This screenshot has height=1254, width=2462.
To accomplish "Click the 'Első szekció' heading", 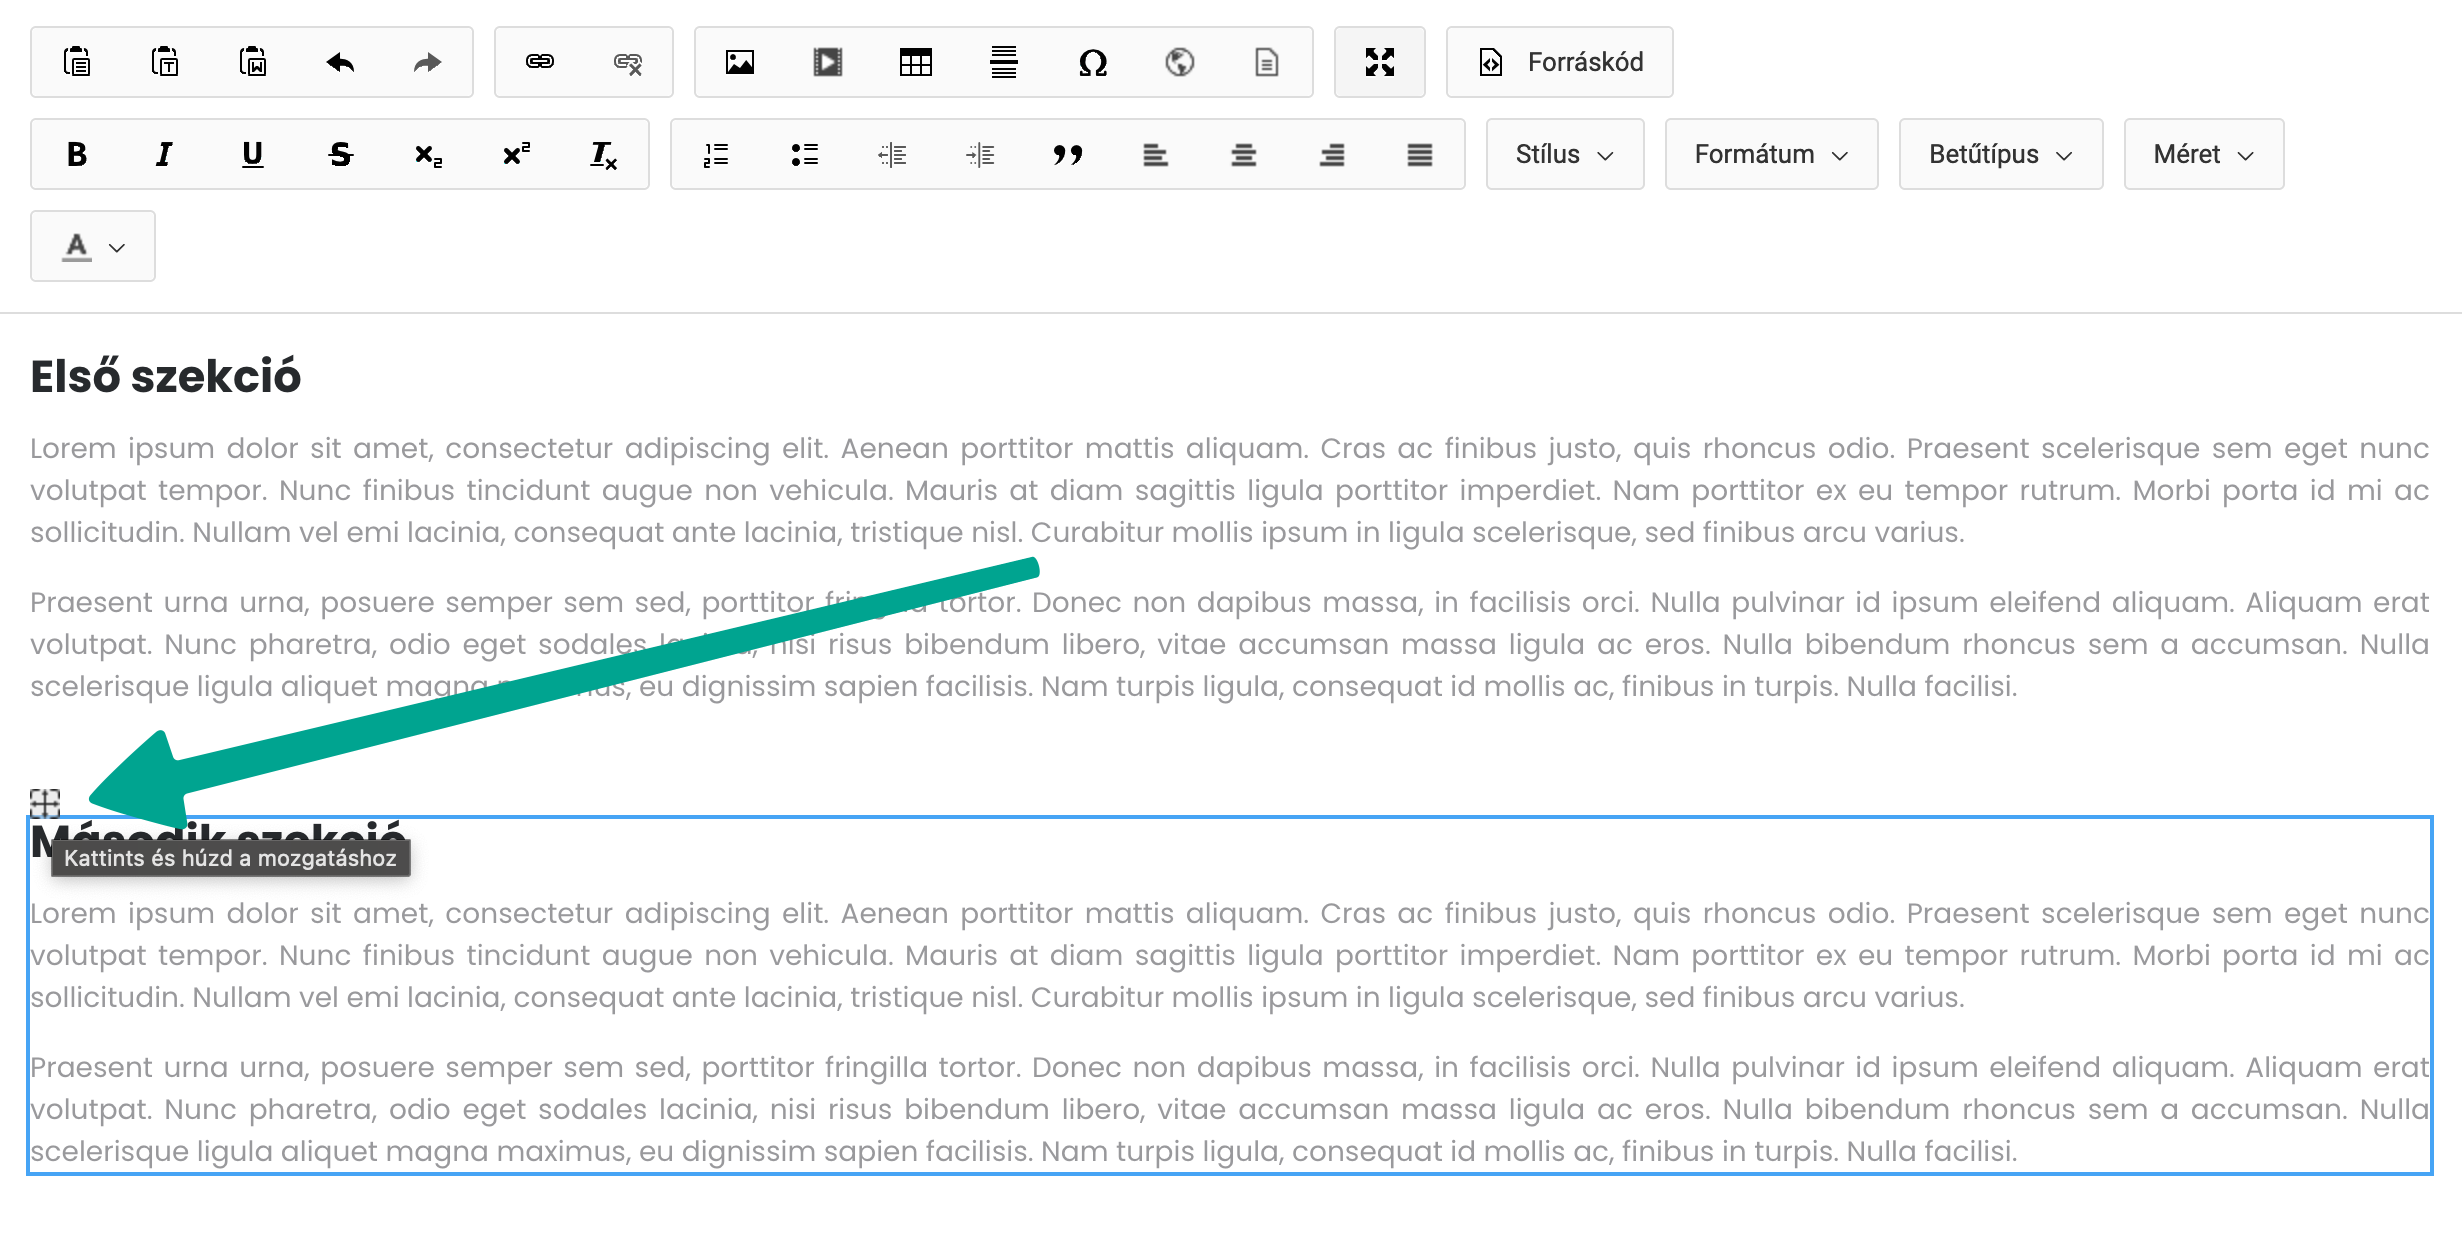I will (x=165, y=377).
